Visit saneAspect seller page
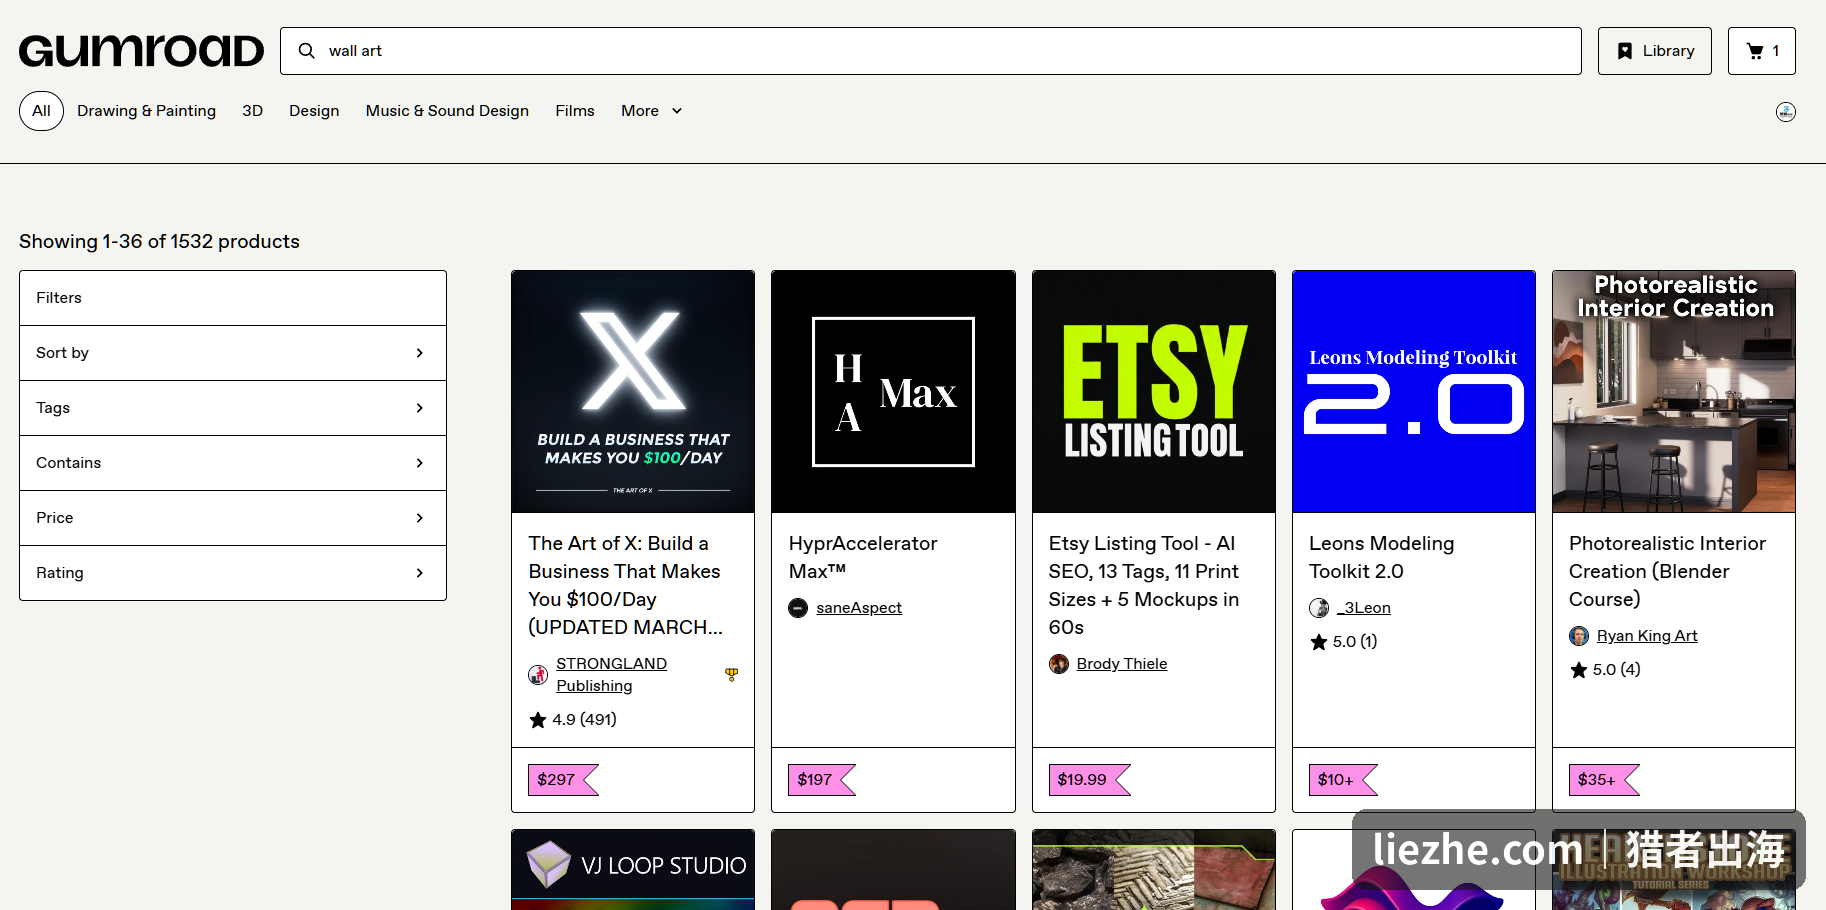This screenshot has height=910, width=1826. [x=859, y=608]
